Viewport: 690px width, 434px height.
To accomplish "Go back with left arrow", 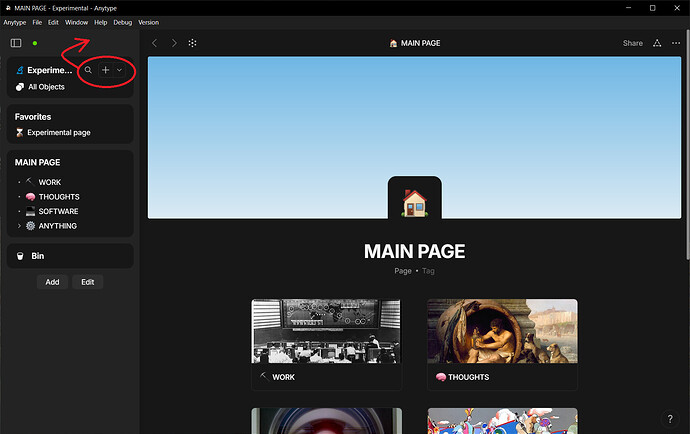I will pos(154,43).
